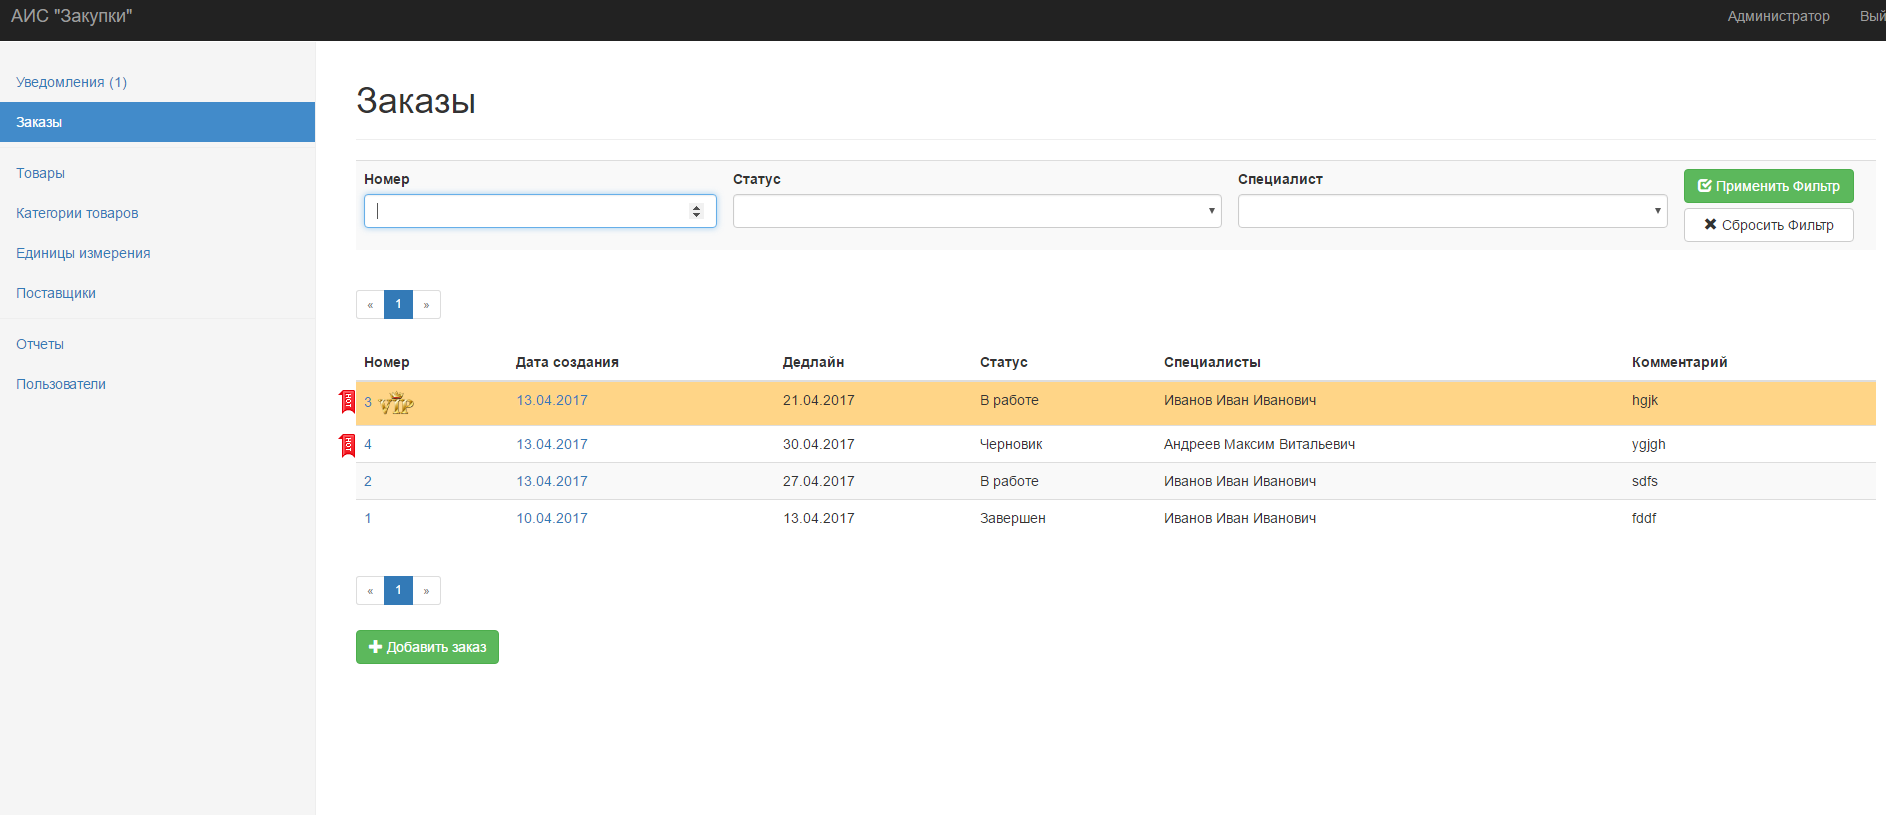The width and height of the screenshot is (1886, 815).
Task: Click comment ygjgh in order 4
Action: [x=1649, y=444]
